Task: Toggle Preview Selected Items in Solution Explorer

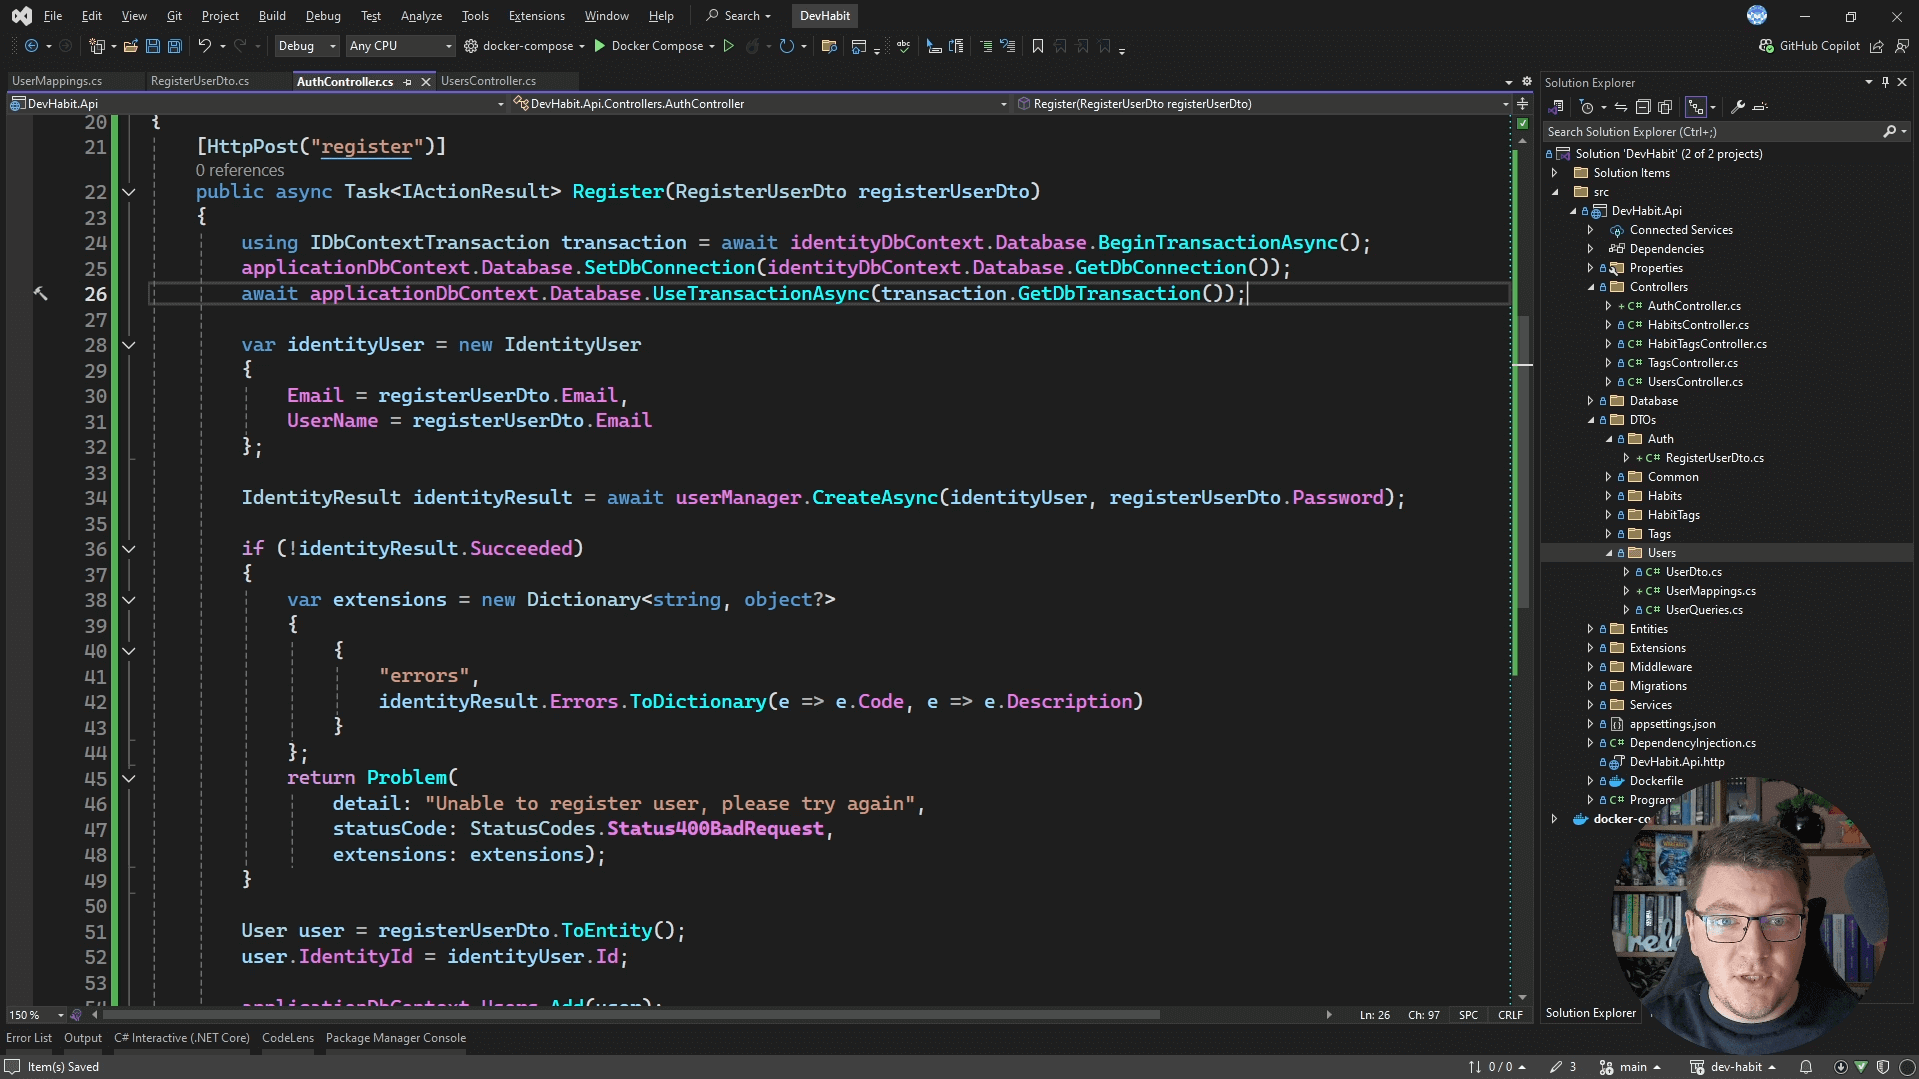Action: click(x=1697, y=107)
